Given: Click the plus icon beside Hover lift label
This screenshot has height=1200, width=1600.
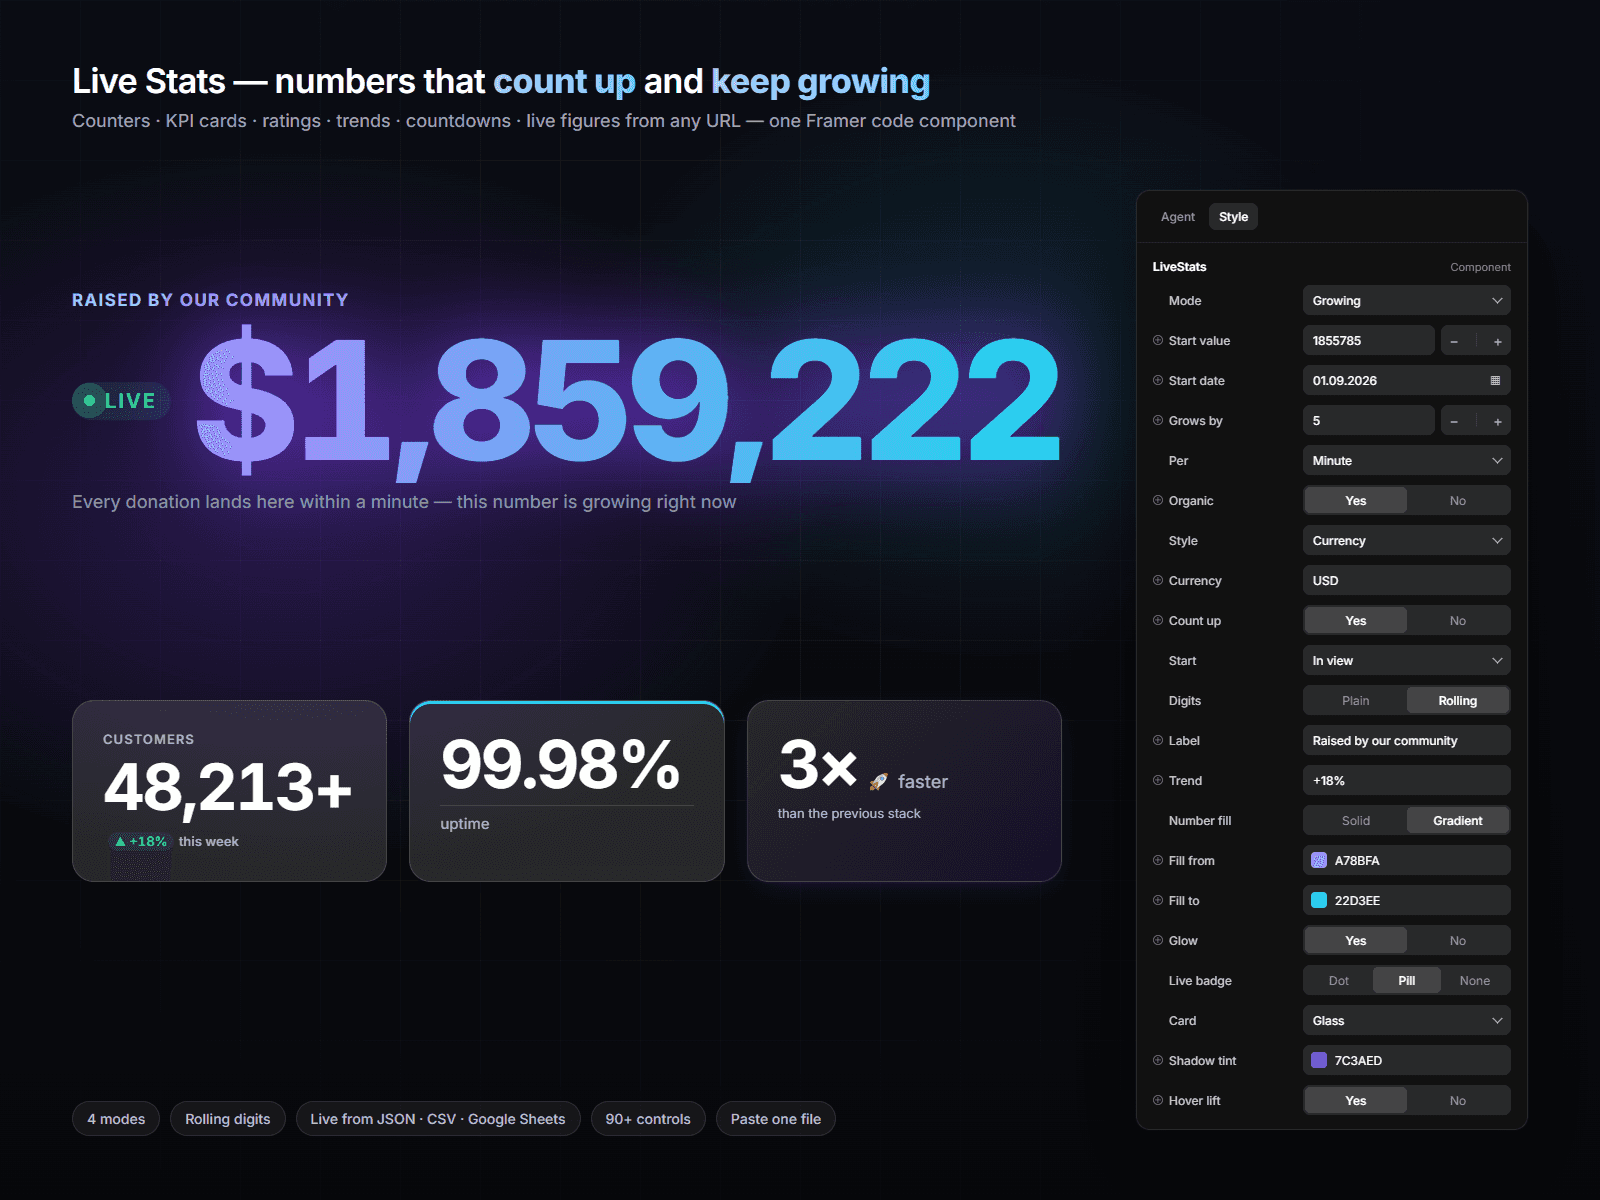Looking at the screenshot, I should click(x=1158, y=1100).
